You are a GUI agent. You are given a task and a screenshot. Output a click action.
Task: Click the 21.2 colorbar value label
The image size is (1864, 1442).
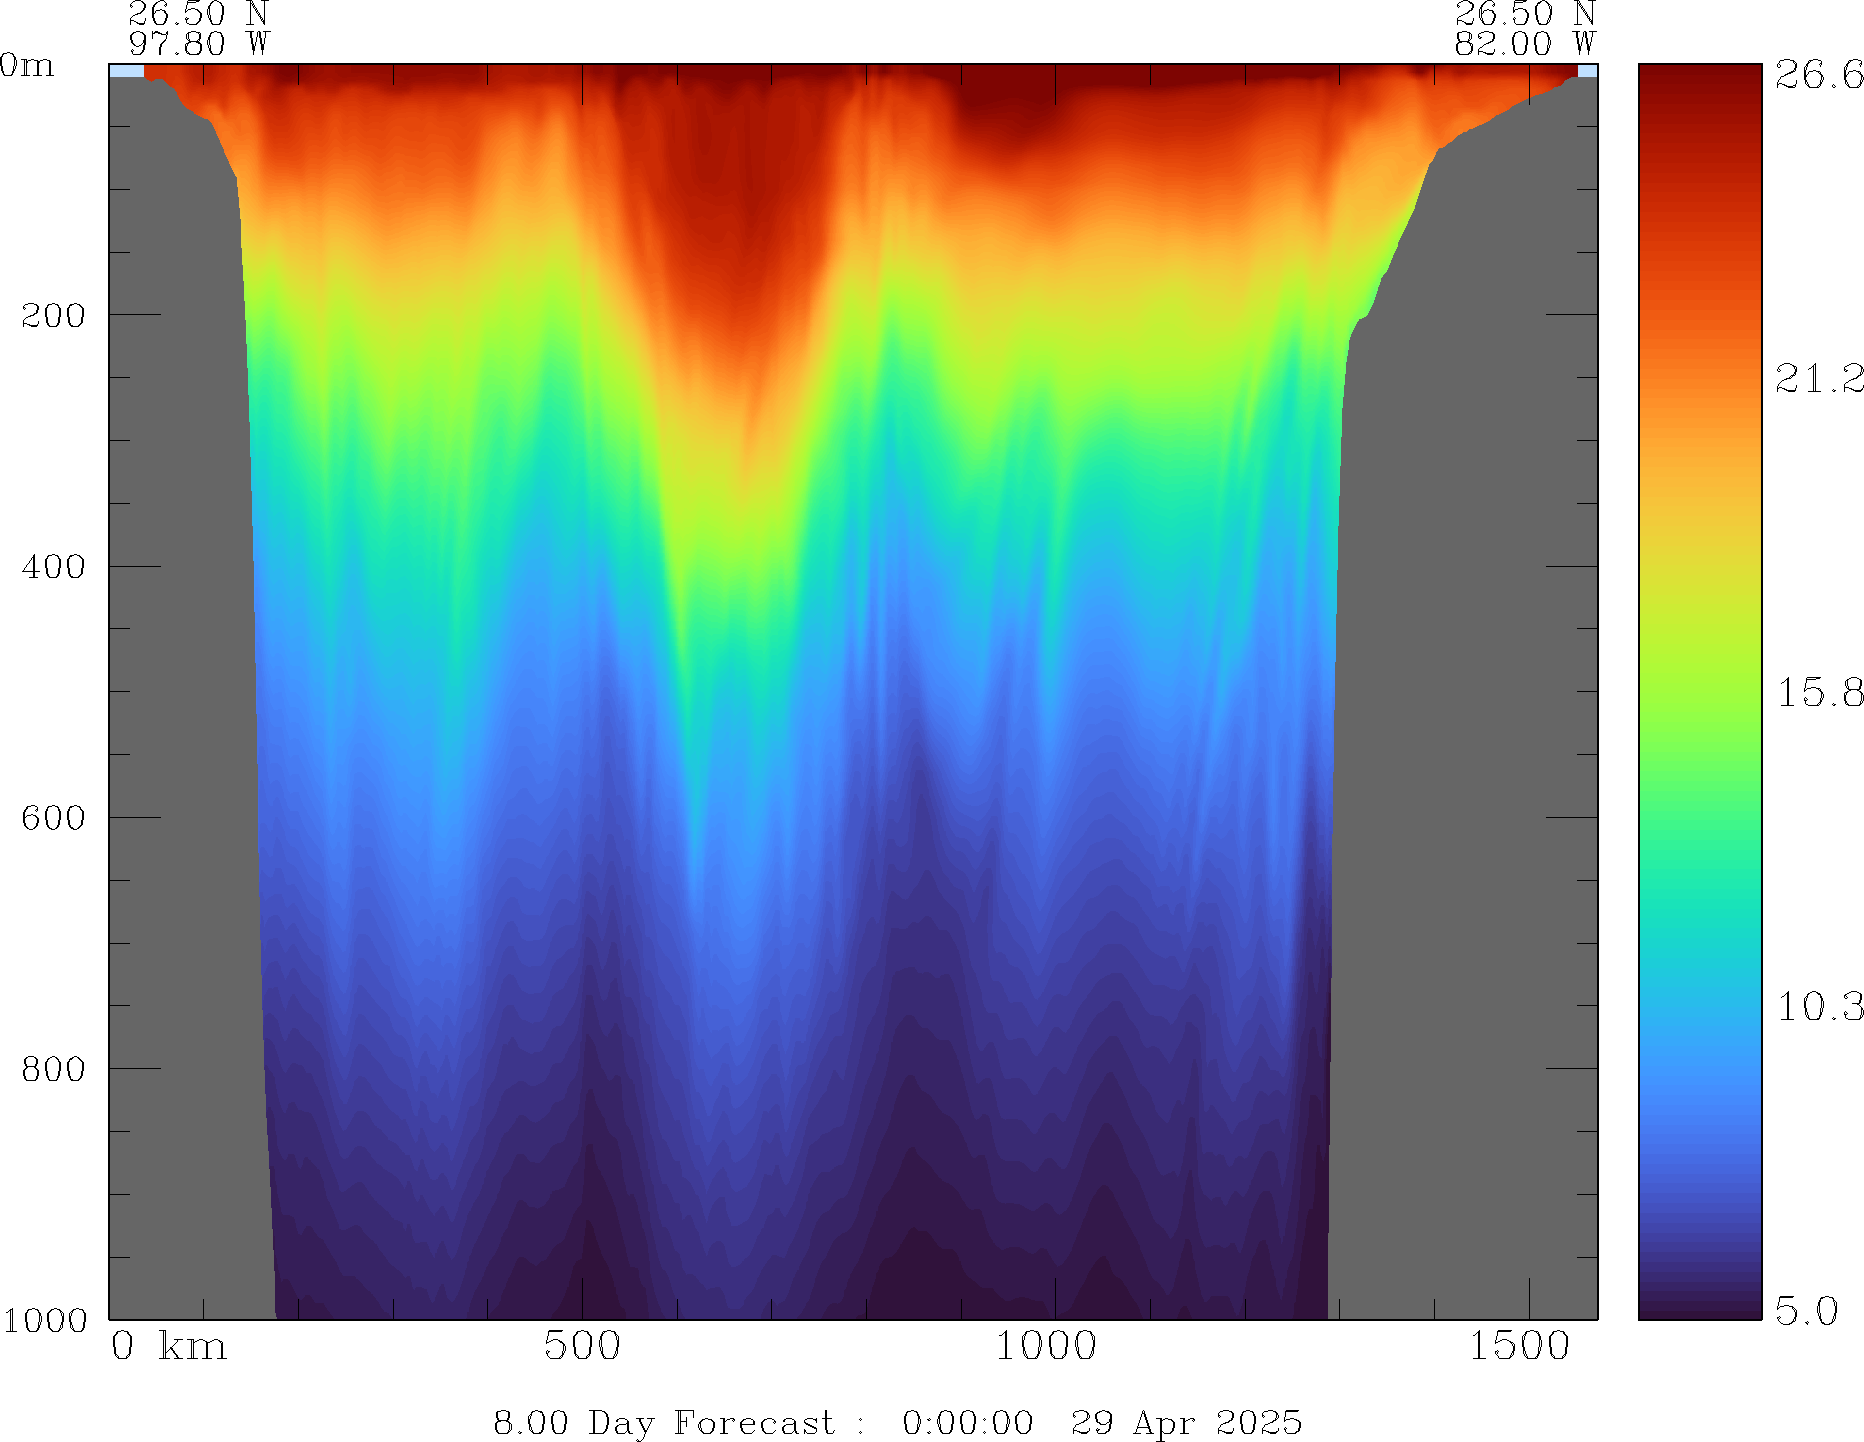pyautogui.click(x=1818, y=378)
